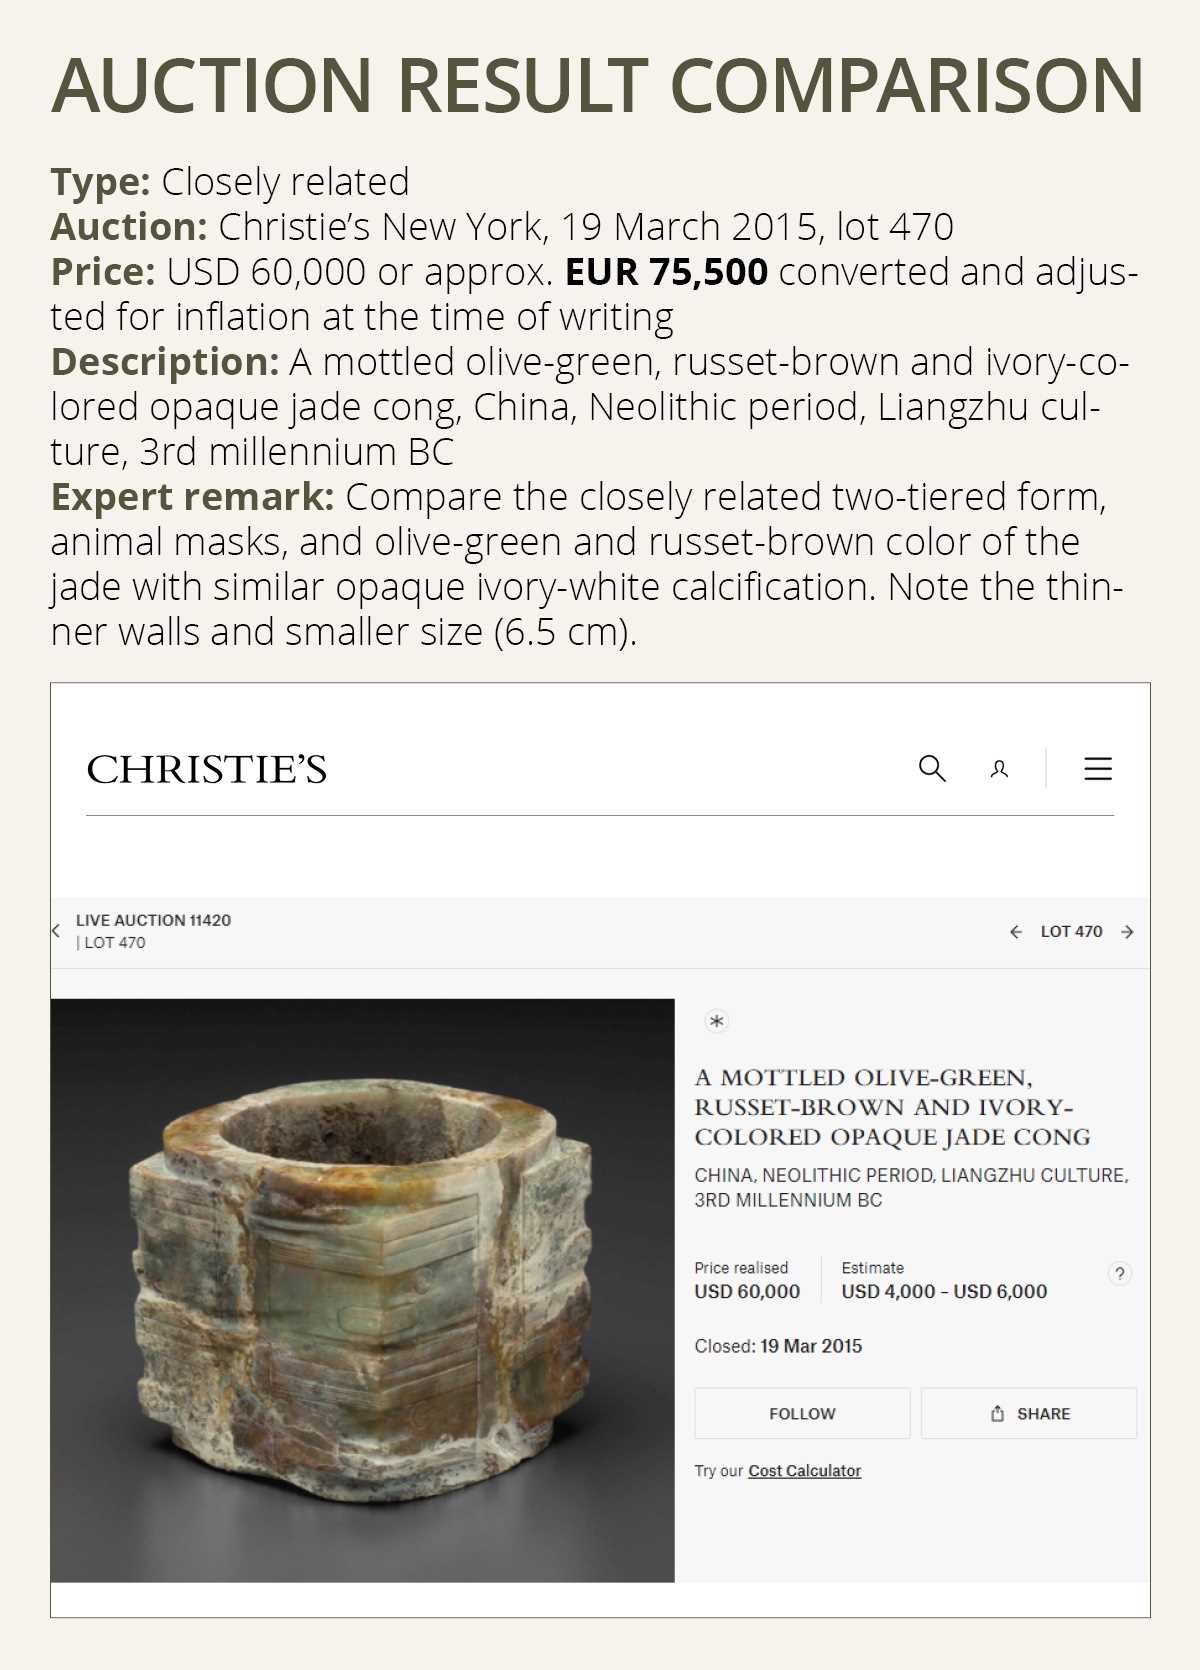The image size is (1200, 1670).
Task: Expand previous page with left chevron
Action: [x=58, y=929]
